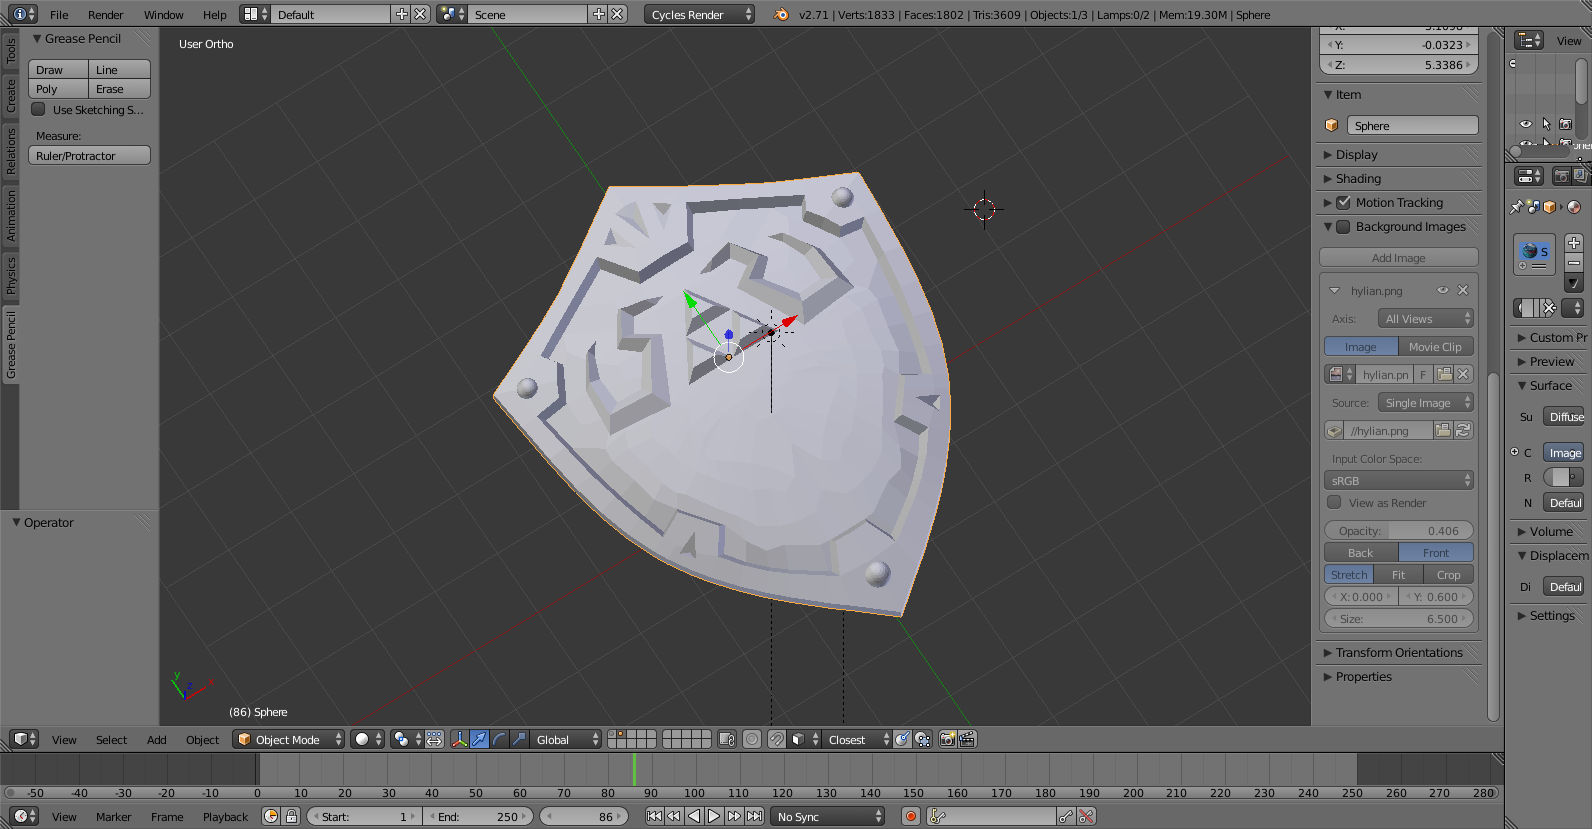Open the Cycles Render engine dropdown
This screenshot has width=1592, height=829.
tap(699, 14)
